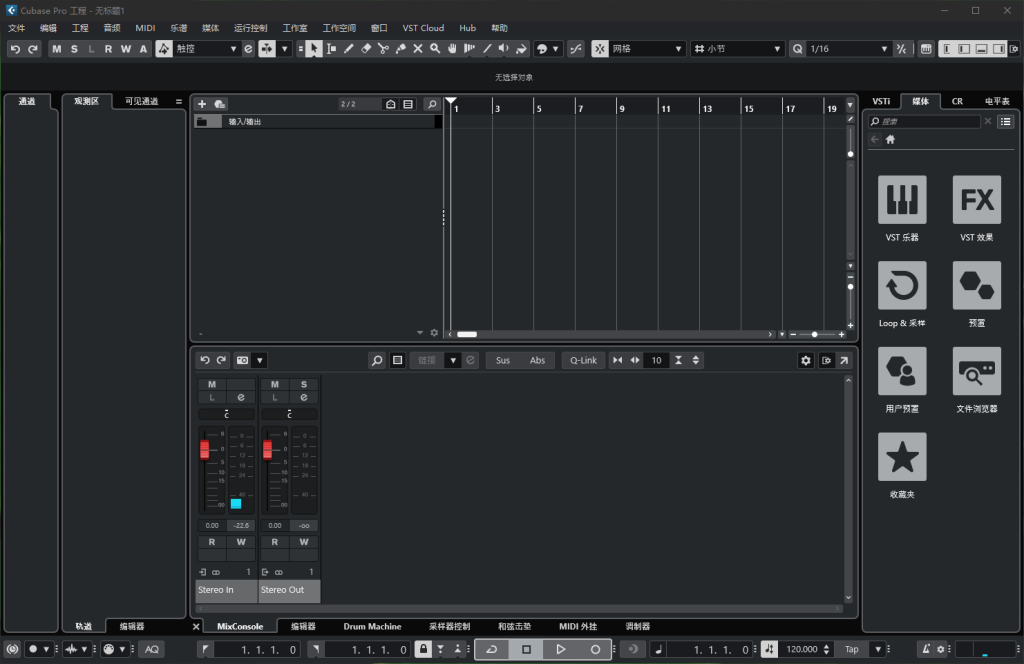Select the Line tool
1024x664 pixels.
click(x=487, y=49)
